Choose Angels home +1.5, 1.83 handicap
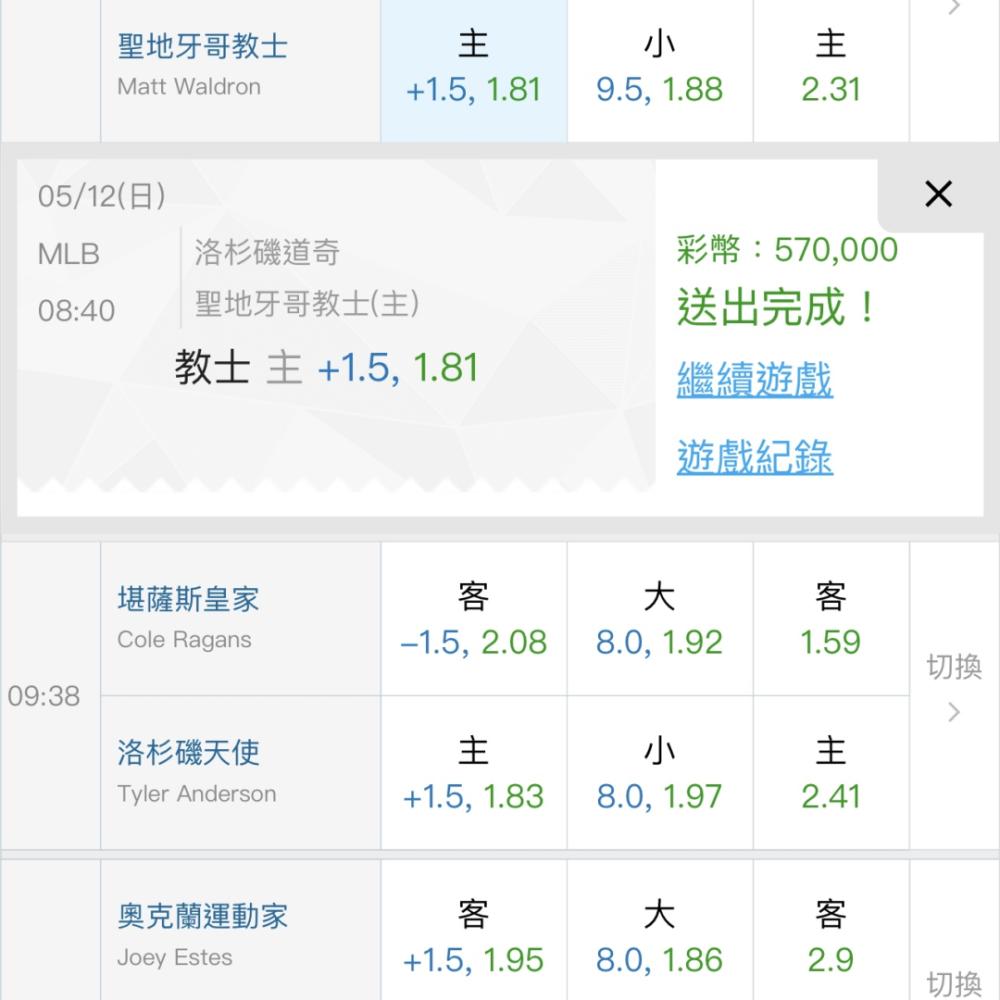The height and width of the screenshot is (1000, 1000). 473,774
